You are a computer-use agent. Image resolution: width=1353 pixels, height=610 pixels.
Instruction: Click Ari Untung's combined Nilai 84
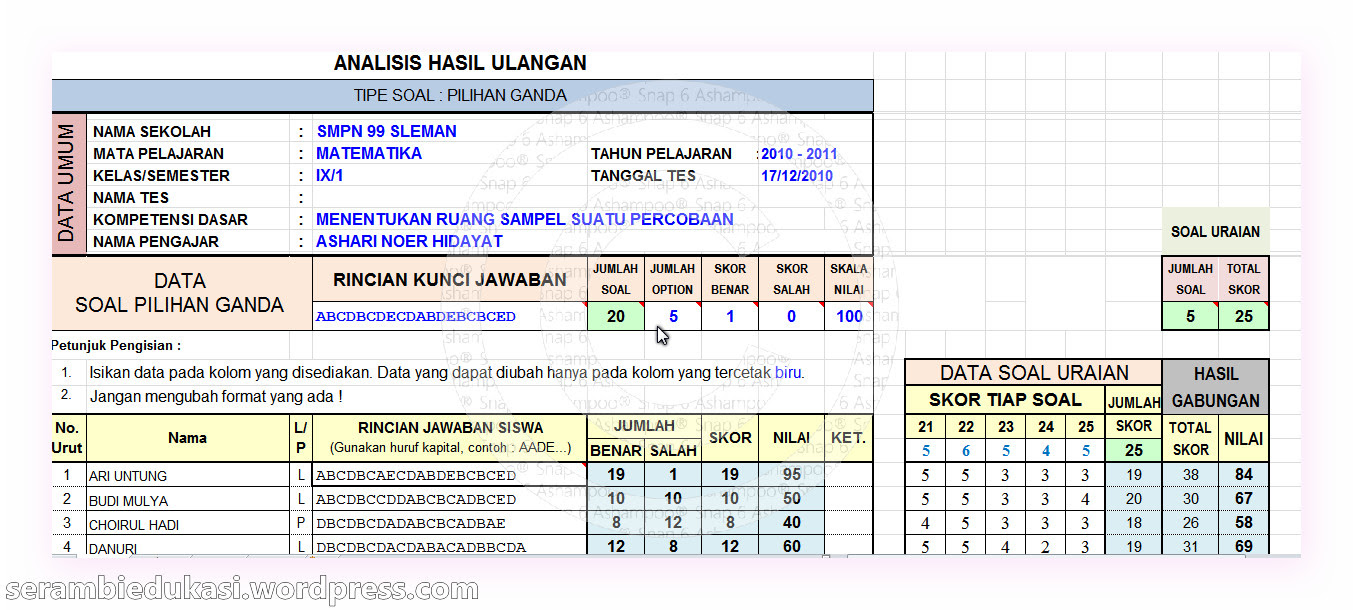(1244, 475)
